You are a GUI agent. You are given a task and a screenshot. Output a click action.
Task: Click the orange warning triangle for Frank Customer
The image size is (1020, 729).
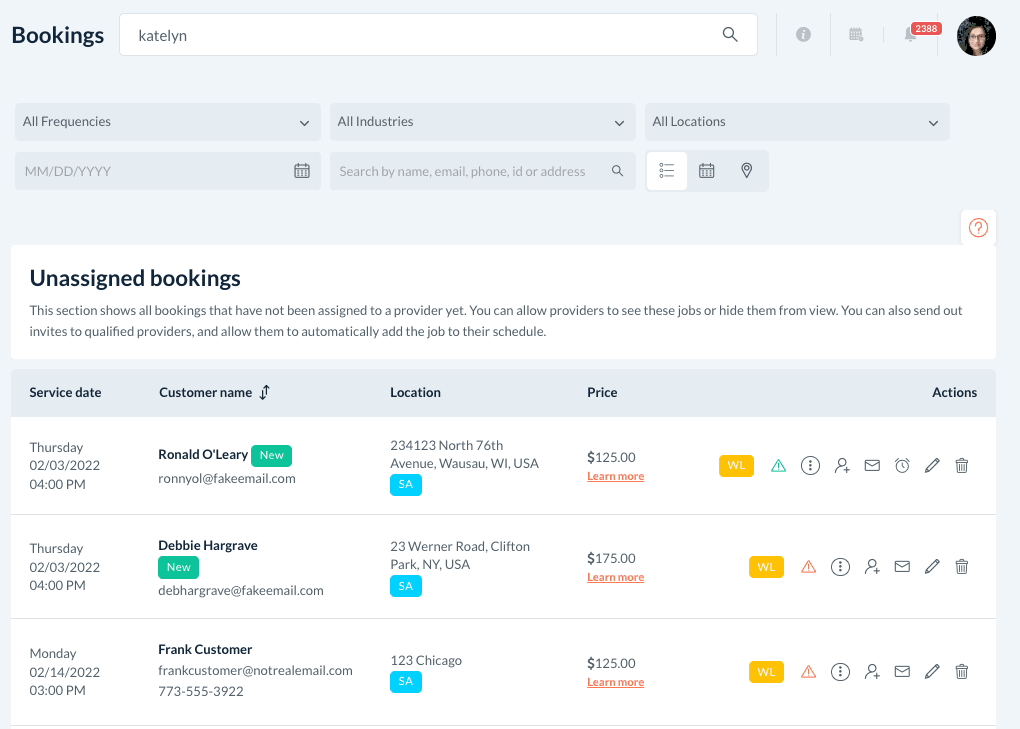[x=809, y=672]
